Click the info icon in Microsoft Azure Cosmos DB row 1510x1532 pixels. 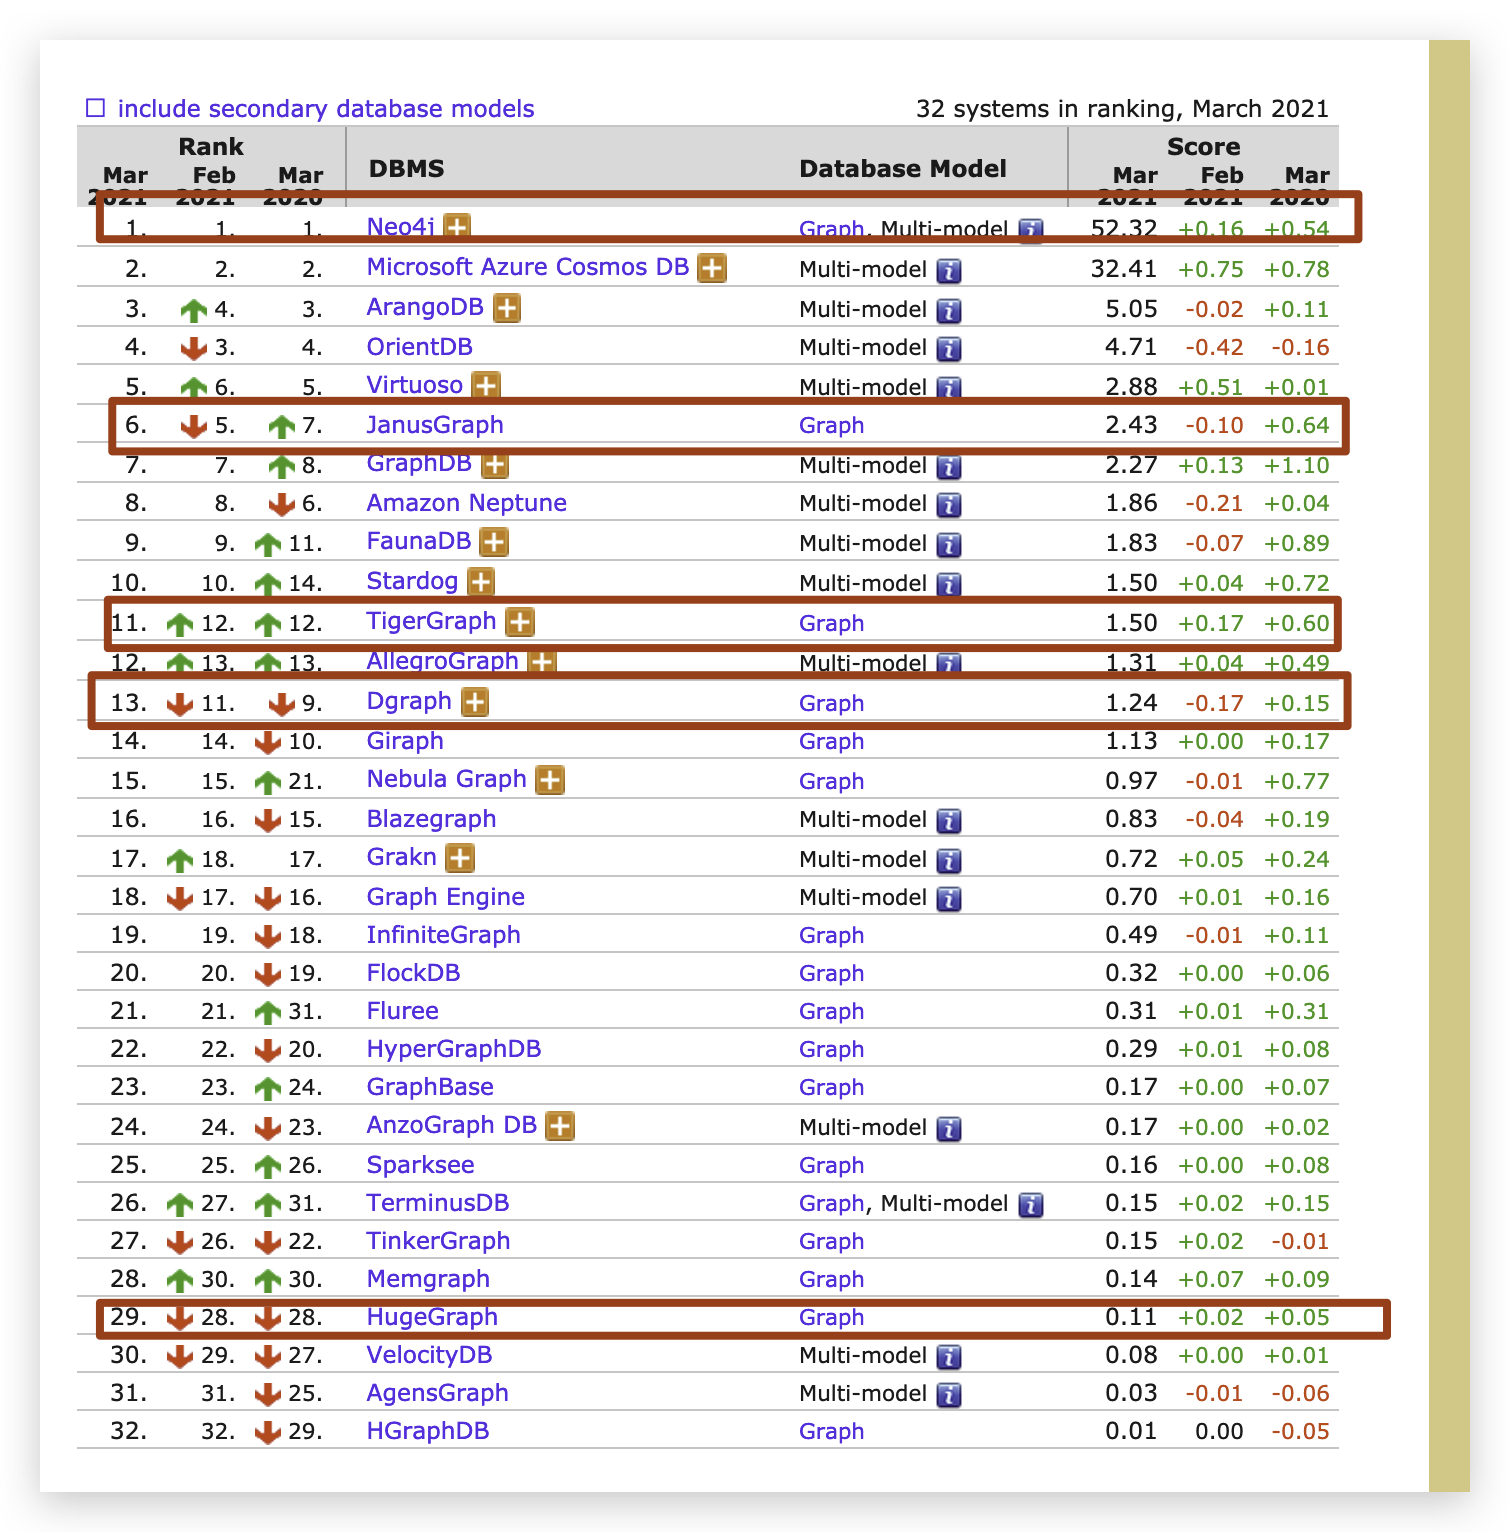[x=949, y=270]
